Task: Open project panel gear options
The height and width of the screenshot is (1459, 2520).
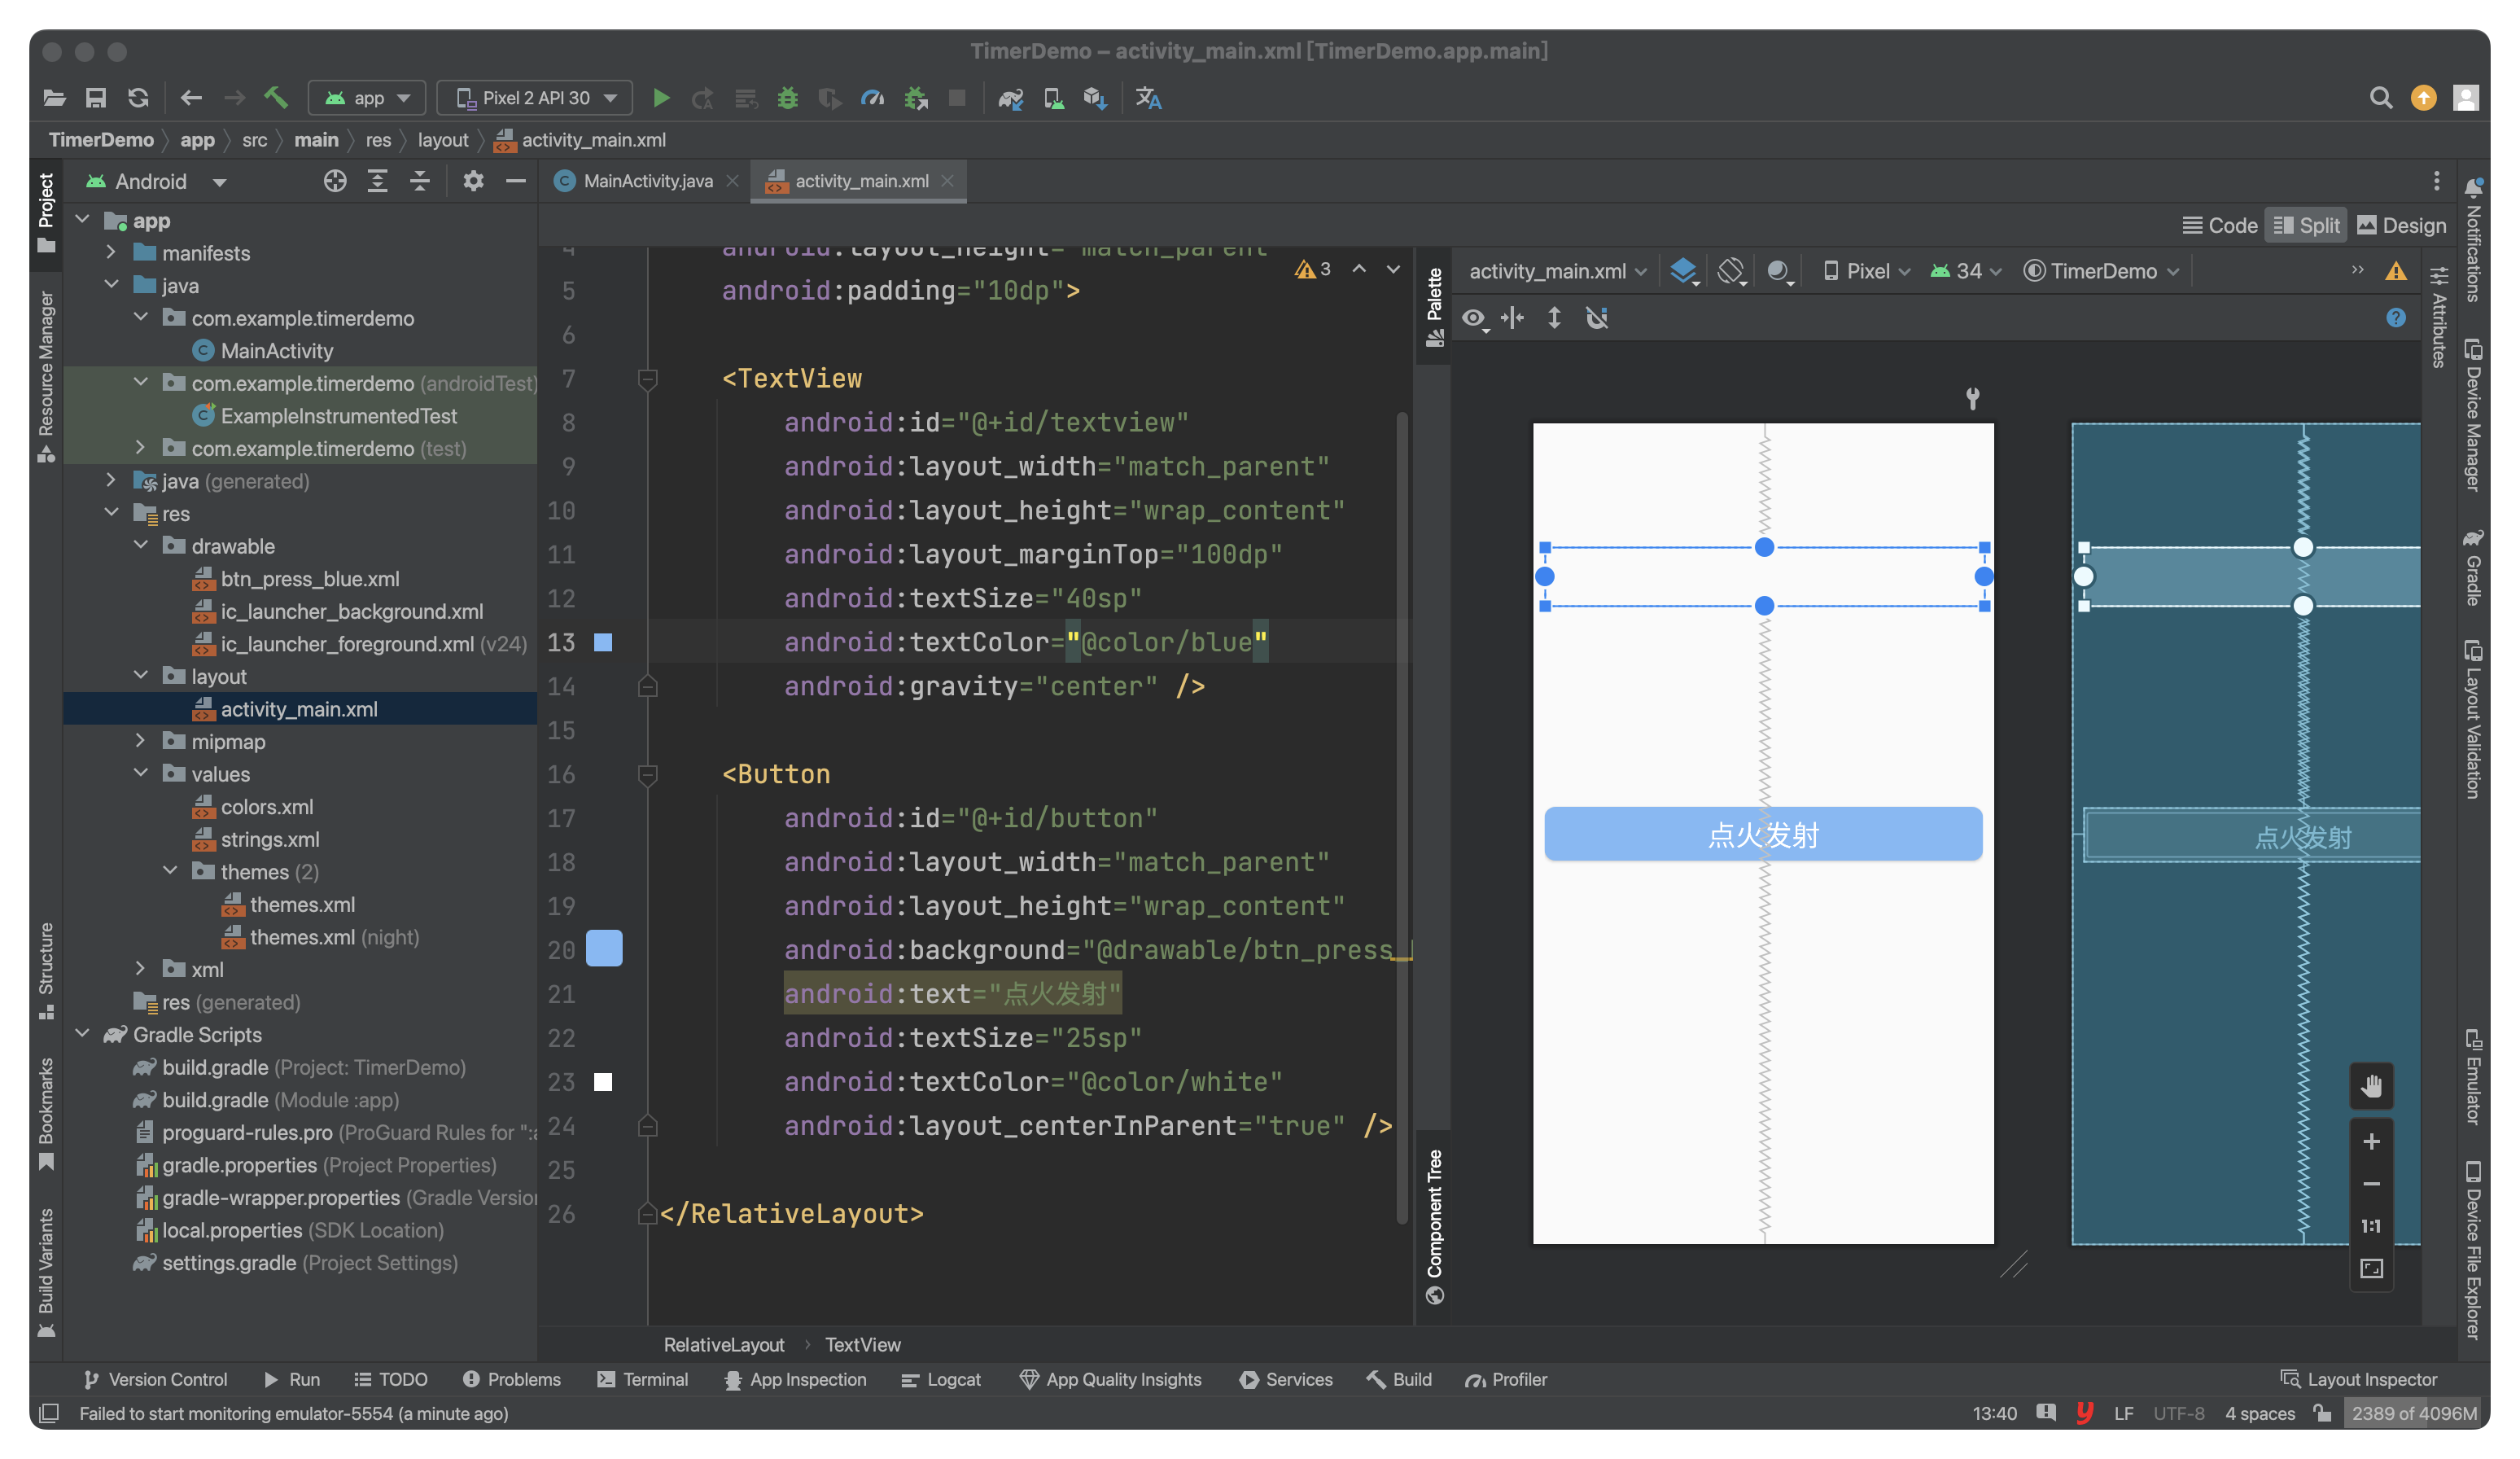Action: (x=473, y=181)
